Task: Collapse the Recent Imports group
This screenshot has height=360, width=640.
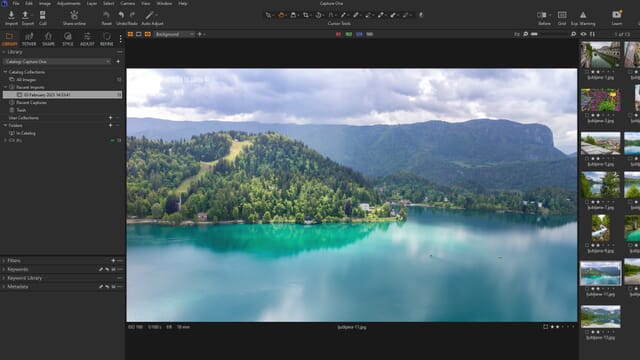Action: [x=5, y=87]
